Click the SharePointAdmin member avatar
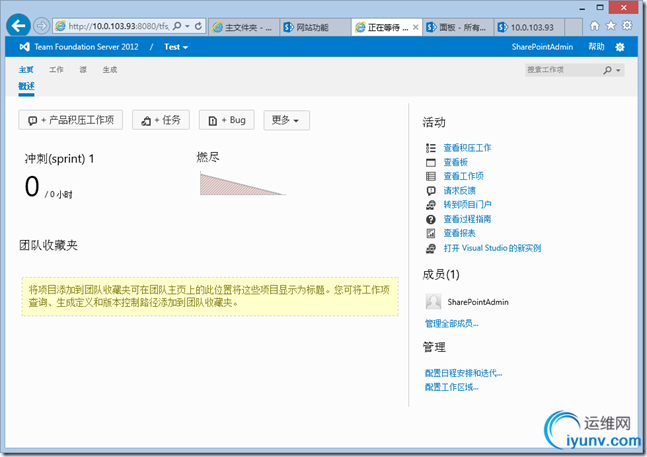This screenshot has width=647, height=457. tap(433, 302)
